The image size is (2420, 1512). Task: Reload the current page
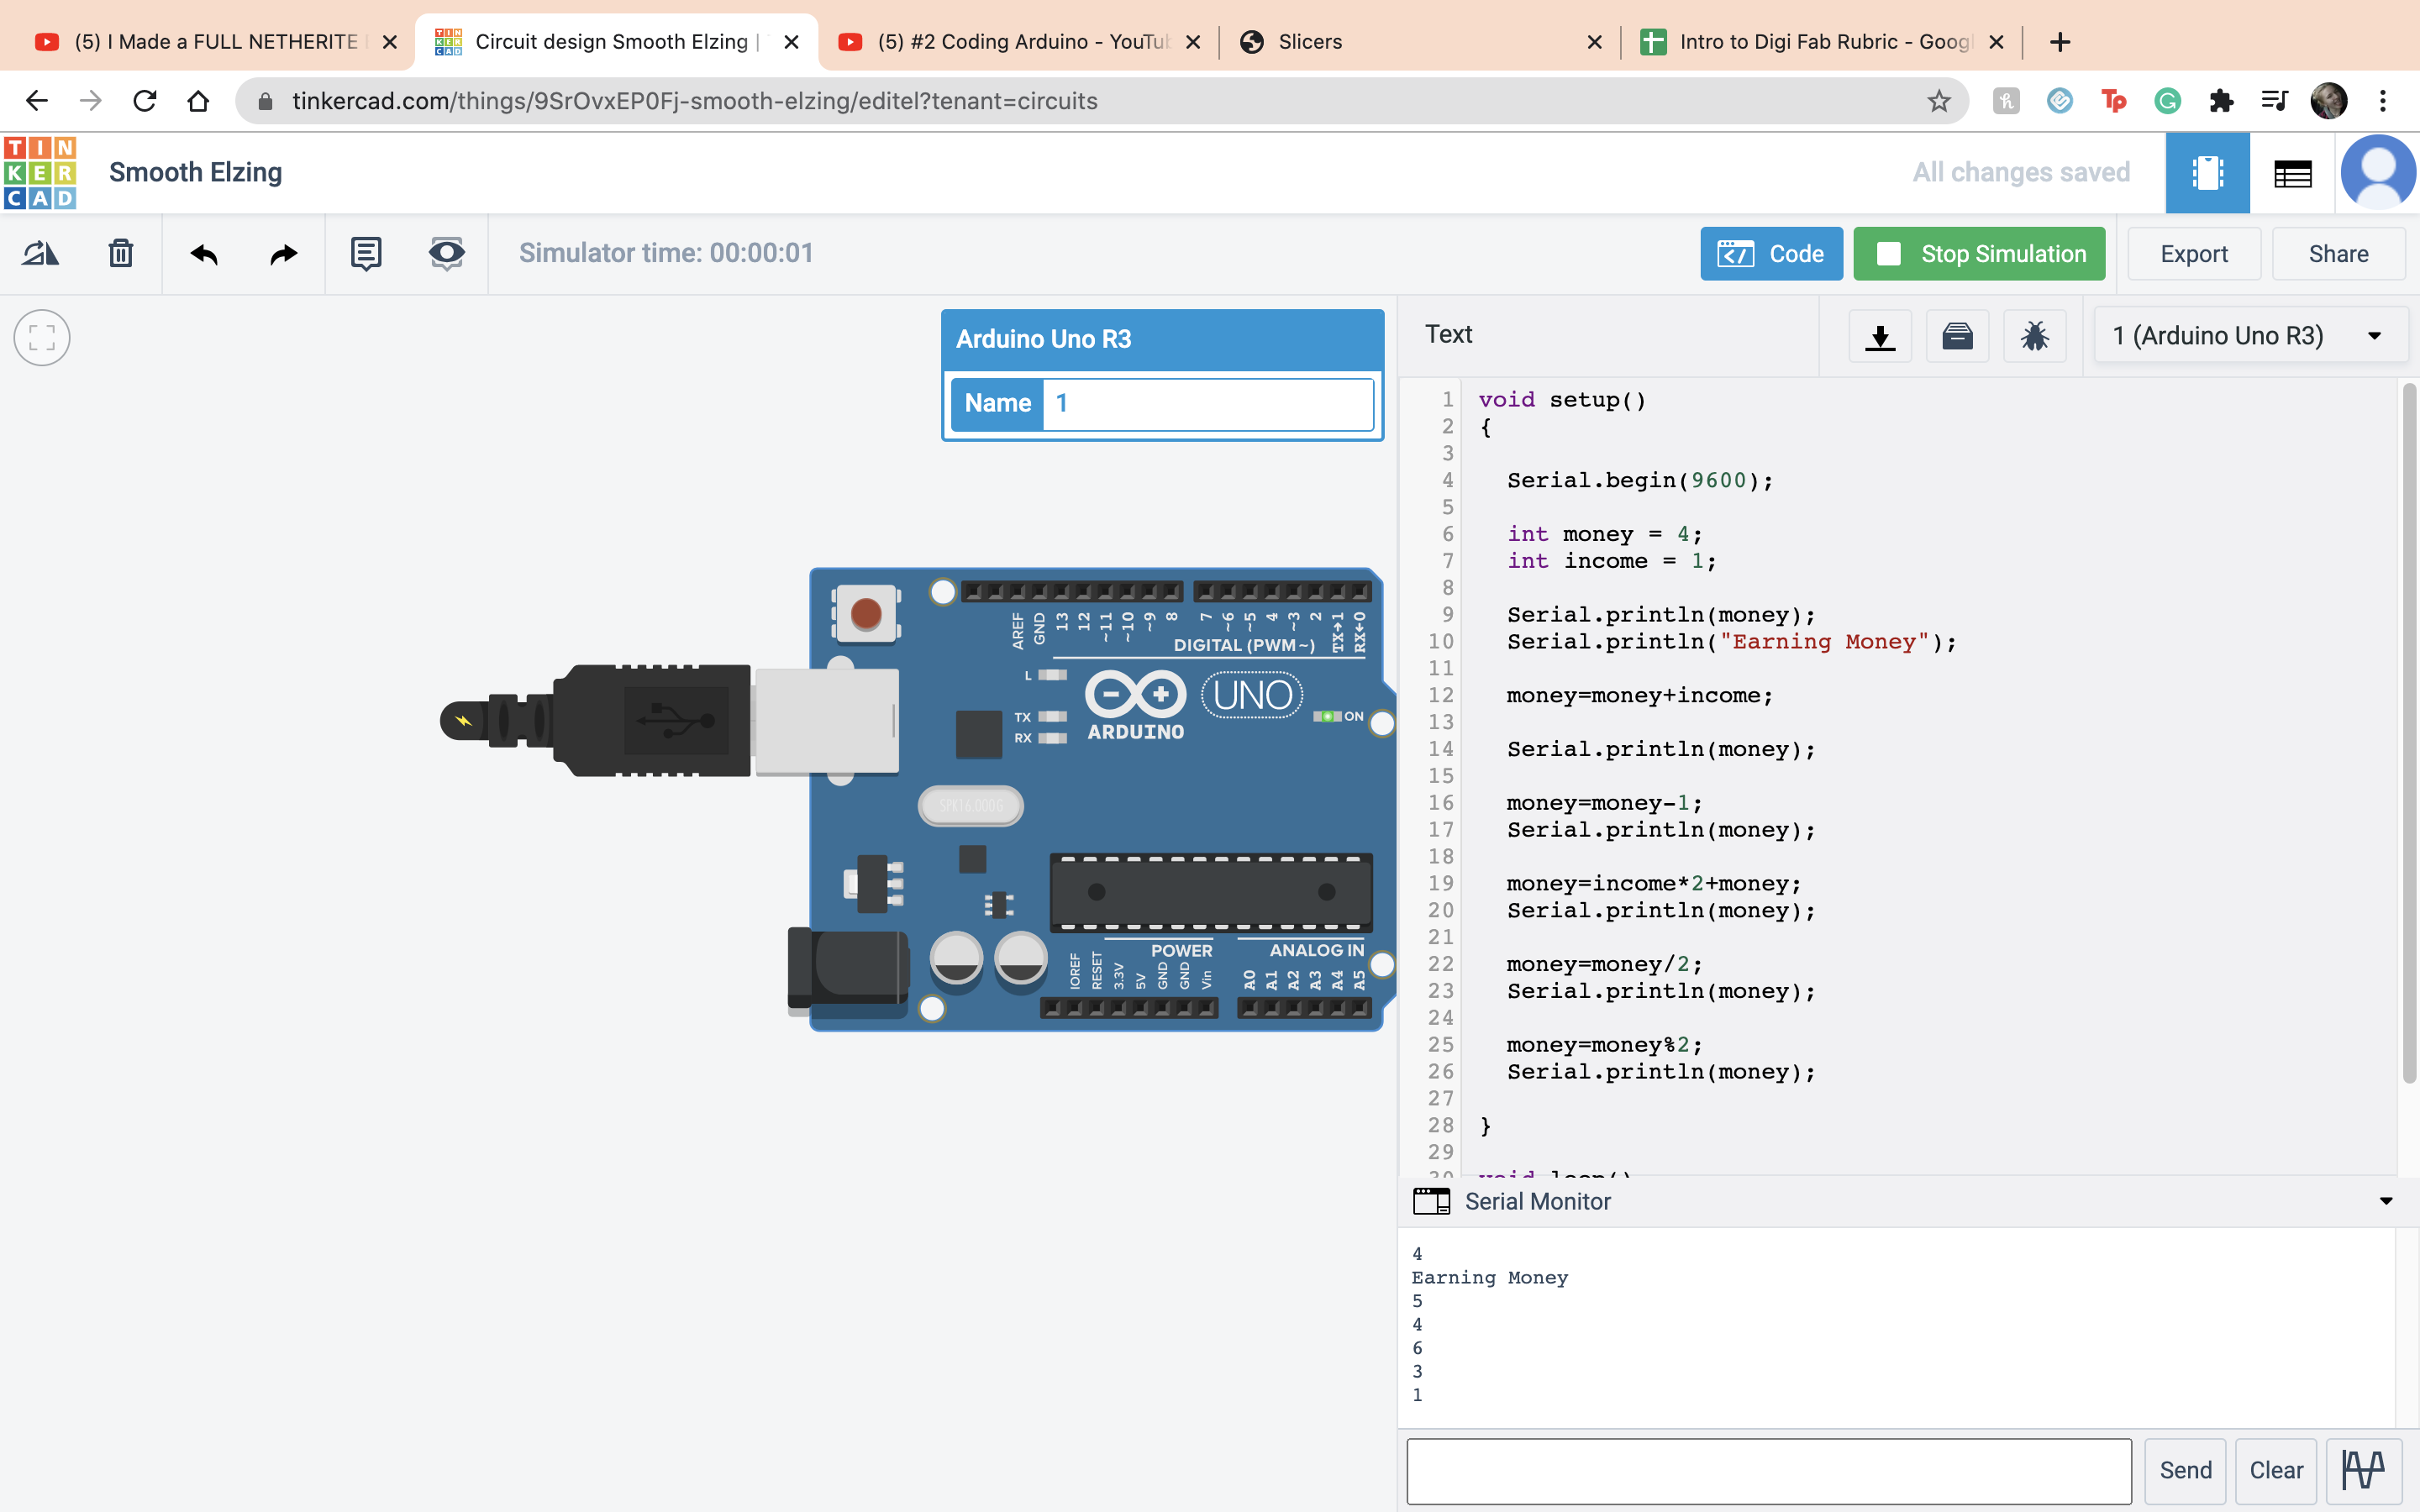tap(145, 101)
